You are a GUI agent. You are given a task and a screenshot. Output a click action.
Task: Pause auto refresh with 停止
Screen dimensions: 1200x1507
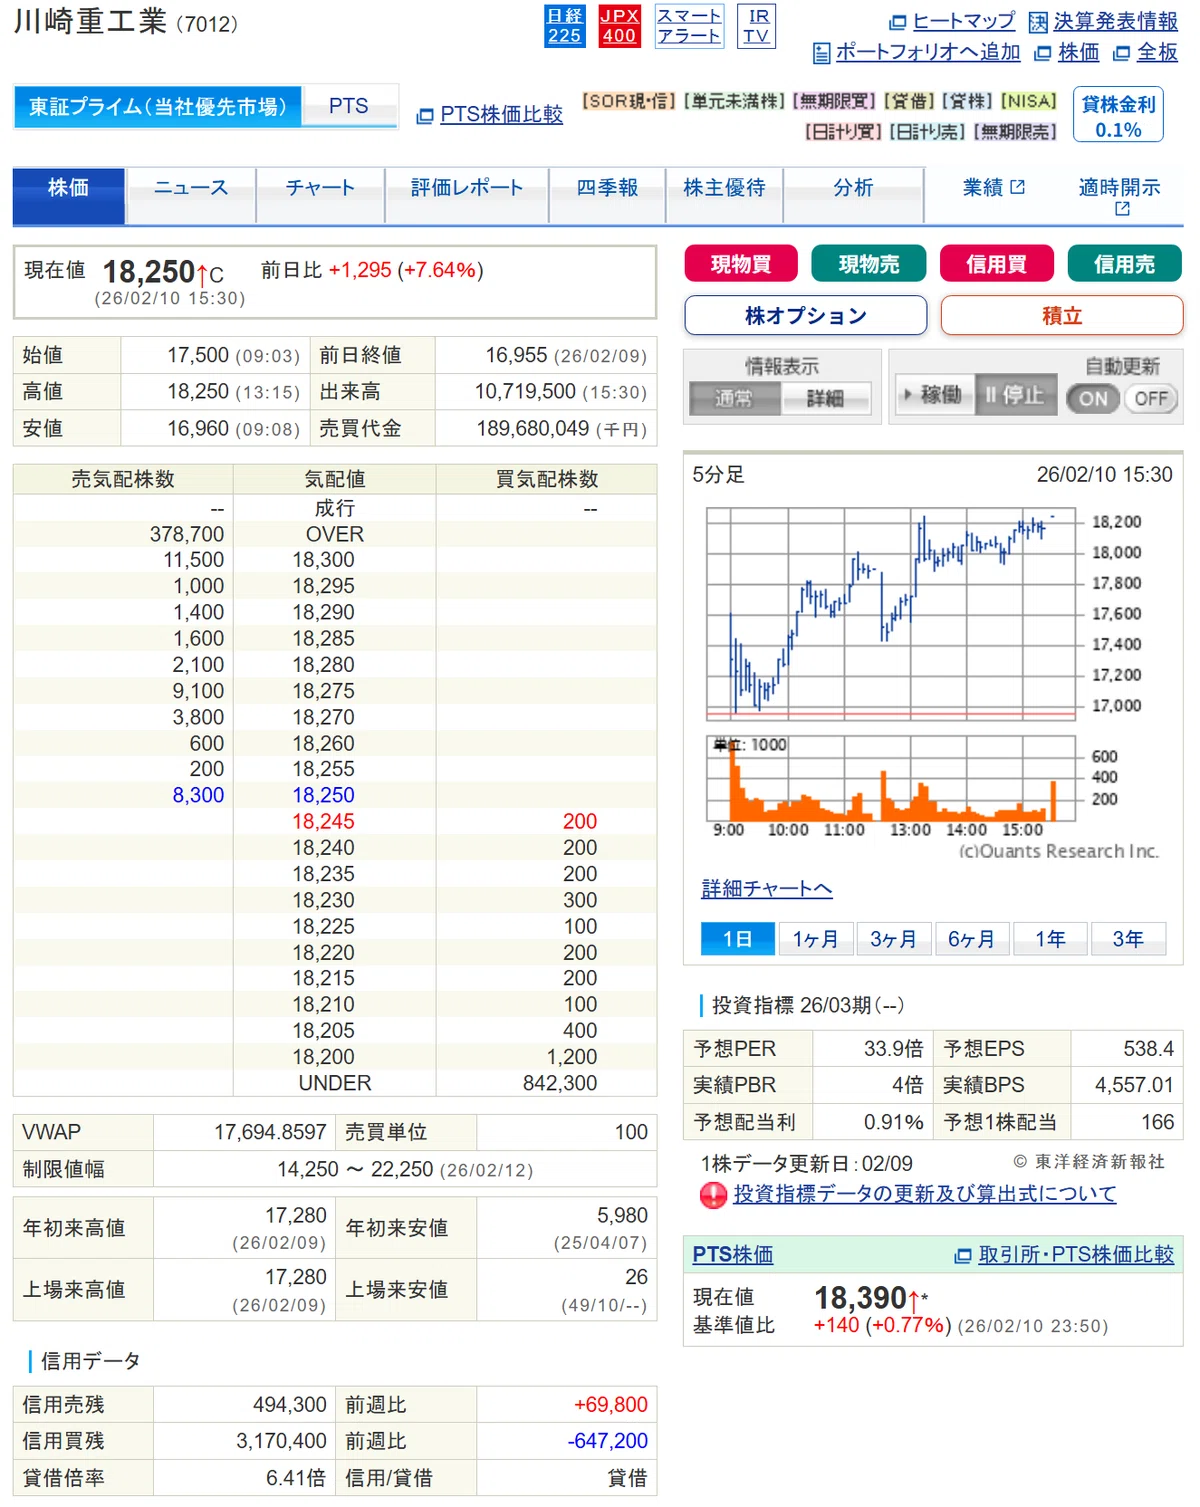tap(1014, 396)
